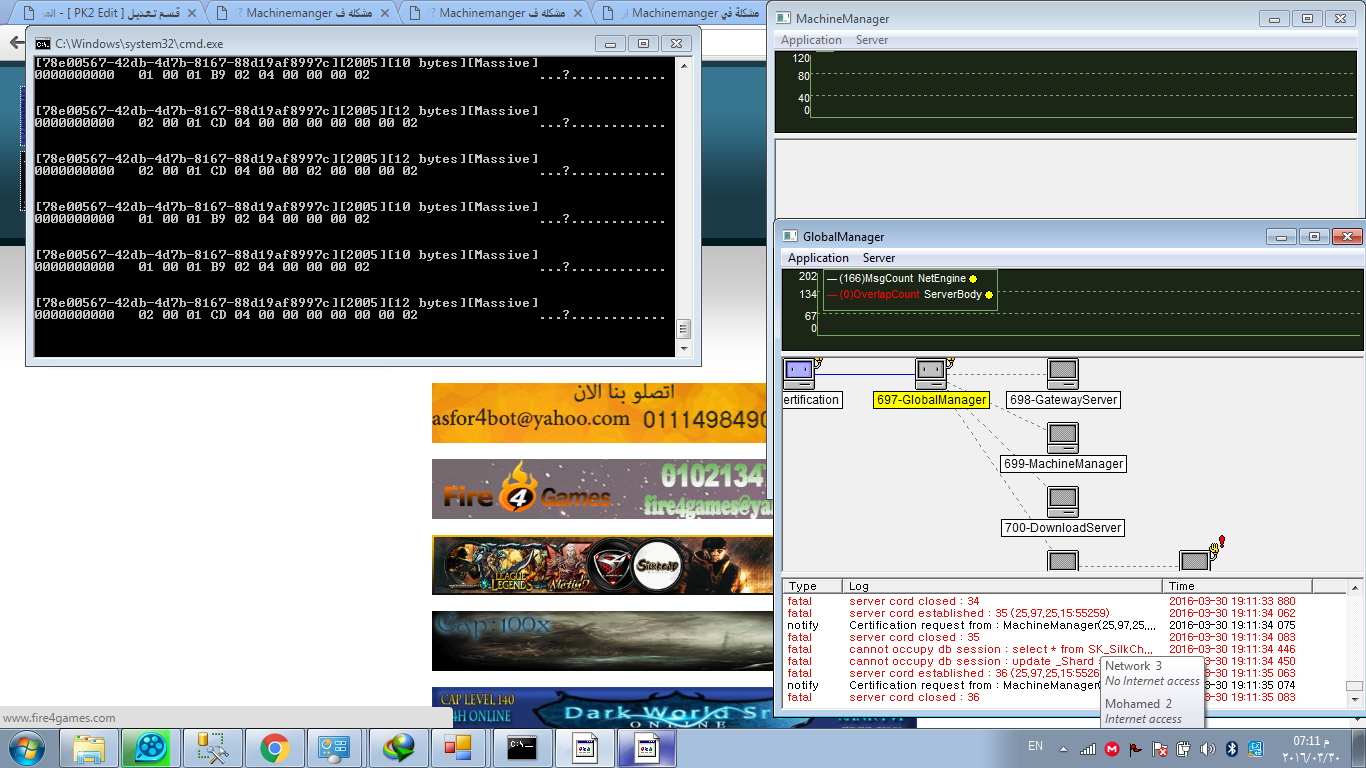Click the volume speaker tray icon
The height and width of the screenshot is (768, 1366).
pos(1208,748)
